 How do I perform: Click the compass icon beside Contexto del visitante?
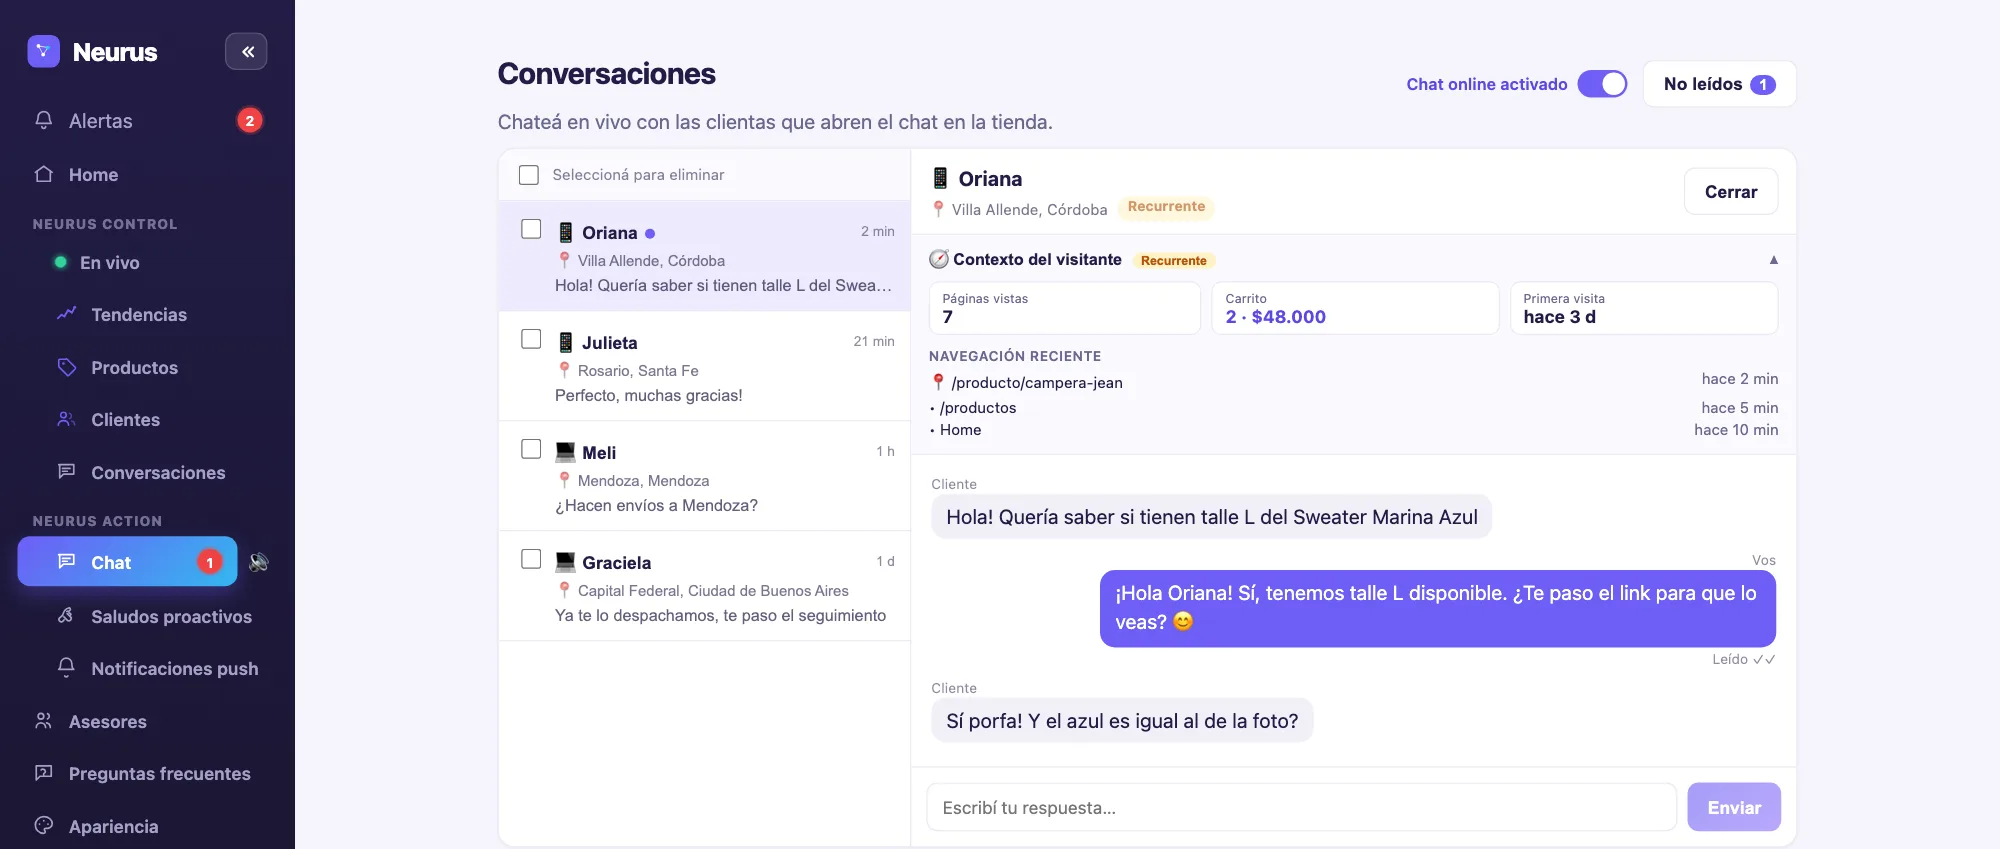(x=939, y=259)
